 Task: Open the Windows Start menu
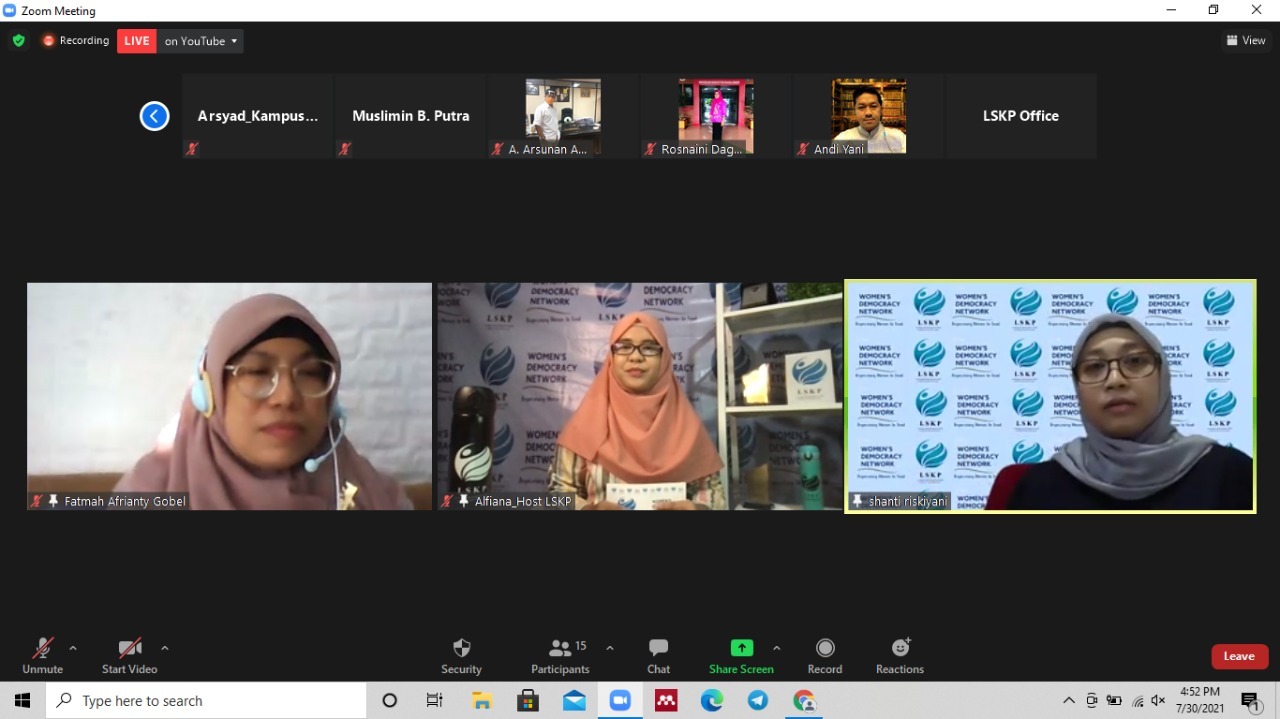click(23, 701)
